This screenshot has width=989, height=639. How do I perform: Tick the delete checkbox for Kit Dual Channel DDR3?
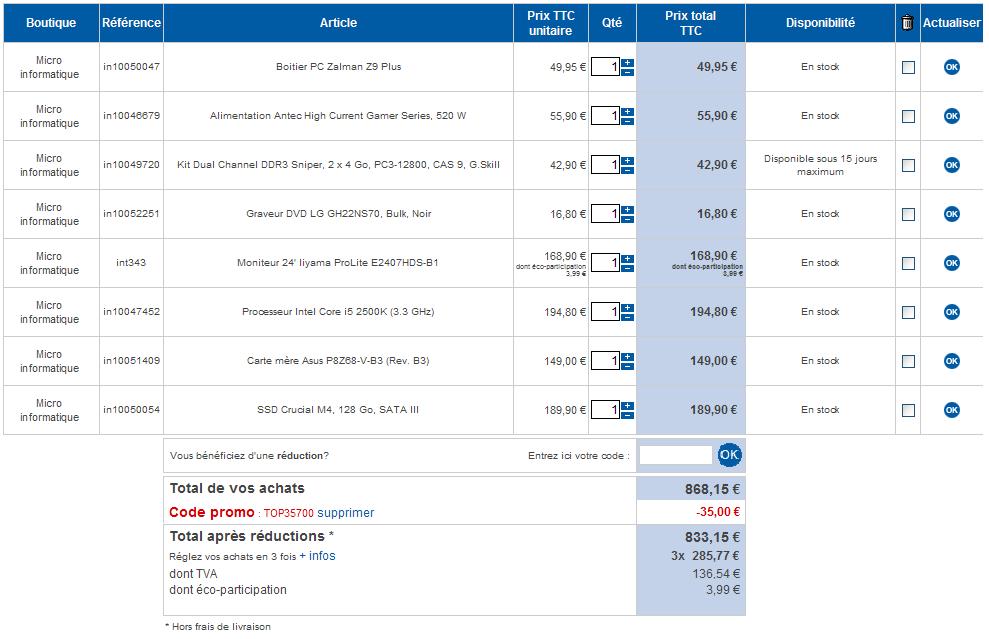coord(908,166)
